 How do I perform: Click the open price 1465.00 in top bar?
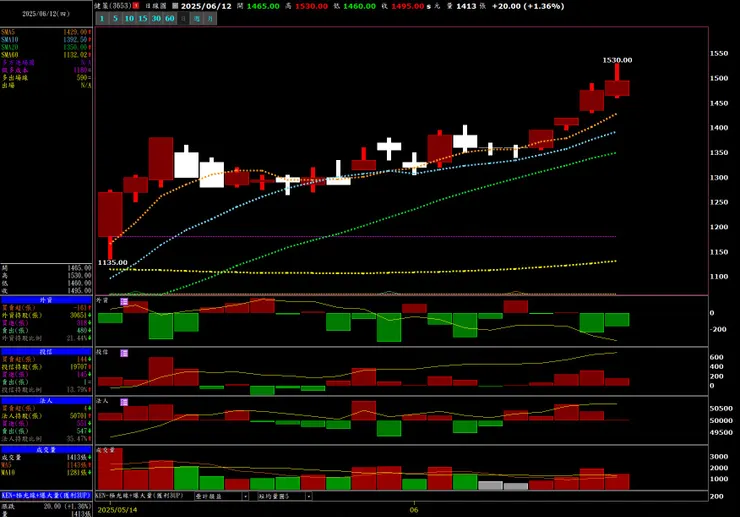[263, 6]
